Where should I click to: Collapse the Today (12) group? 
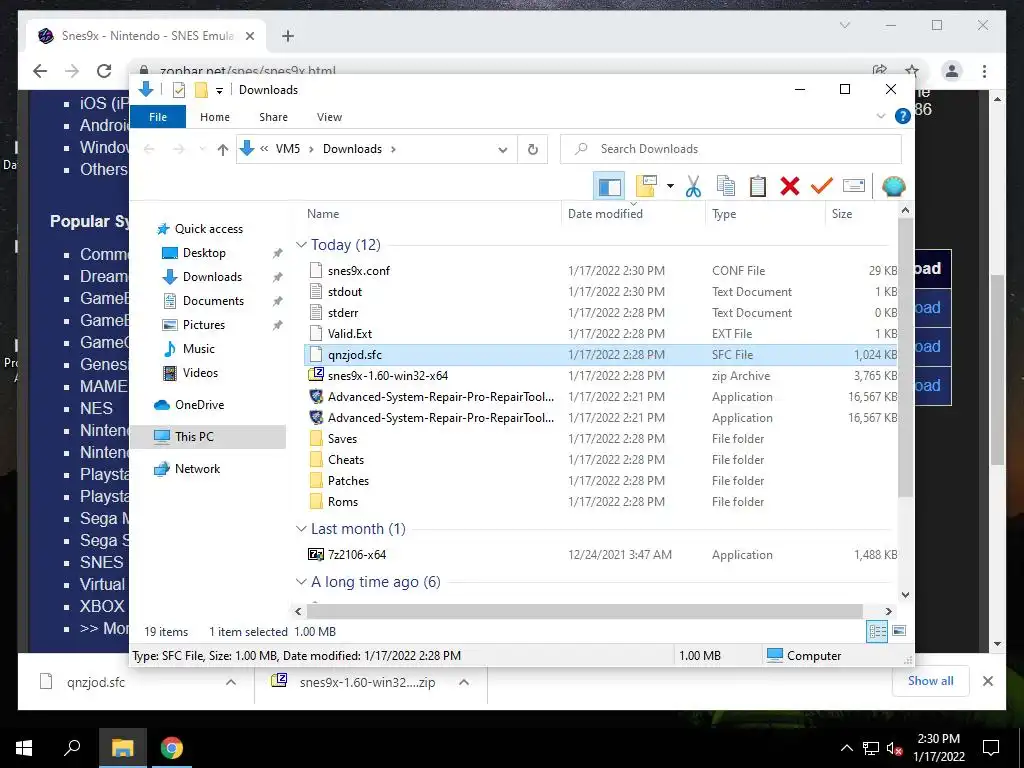(x=301, y=245)
